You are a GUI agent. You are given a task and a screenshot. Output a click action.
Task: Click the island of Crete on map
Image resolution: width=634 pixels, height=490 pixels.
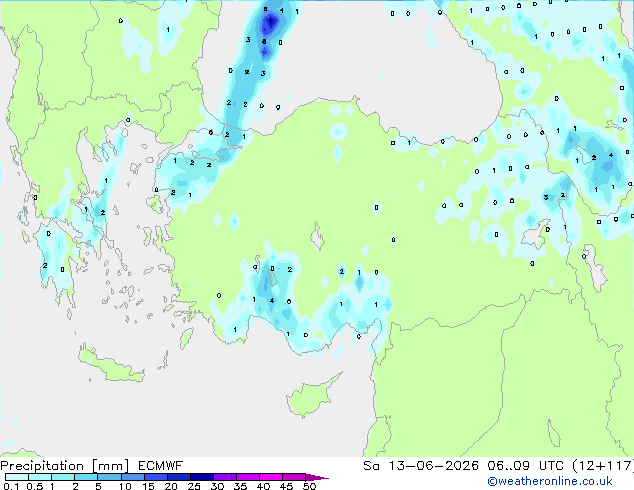[109, 364]
